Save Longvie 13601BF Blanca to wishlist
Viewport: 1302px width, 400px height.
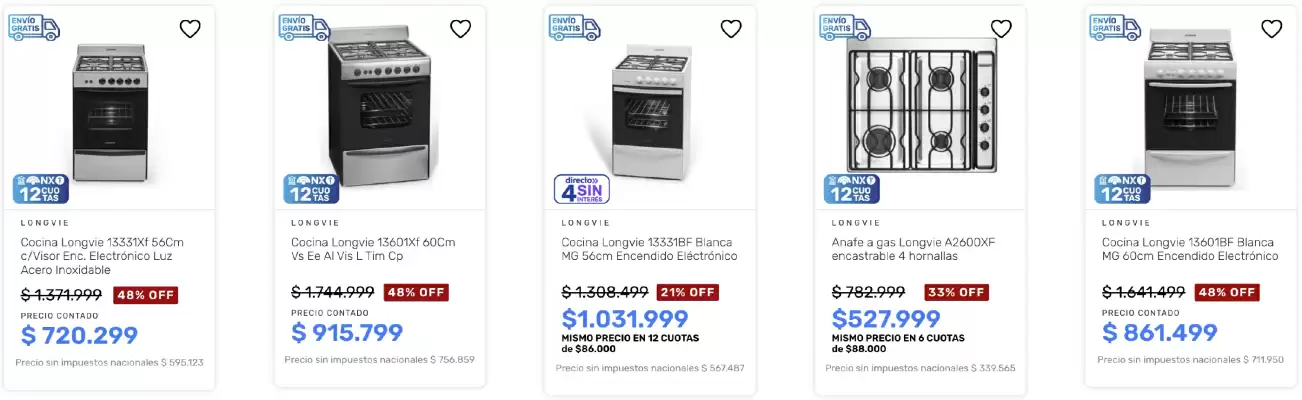1271,29
